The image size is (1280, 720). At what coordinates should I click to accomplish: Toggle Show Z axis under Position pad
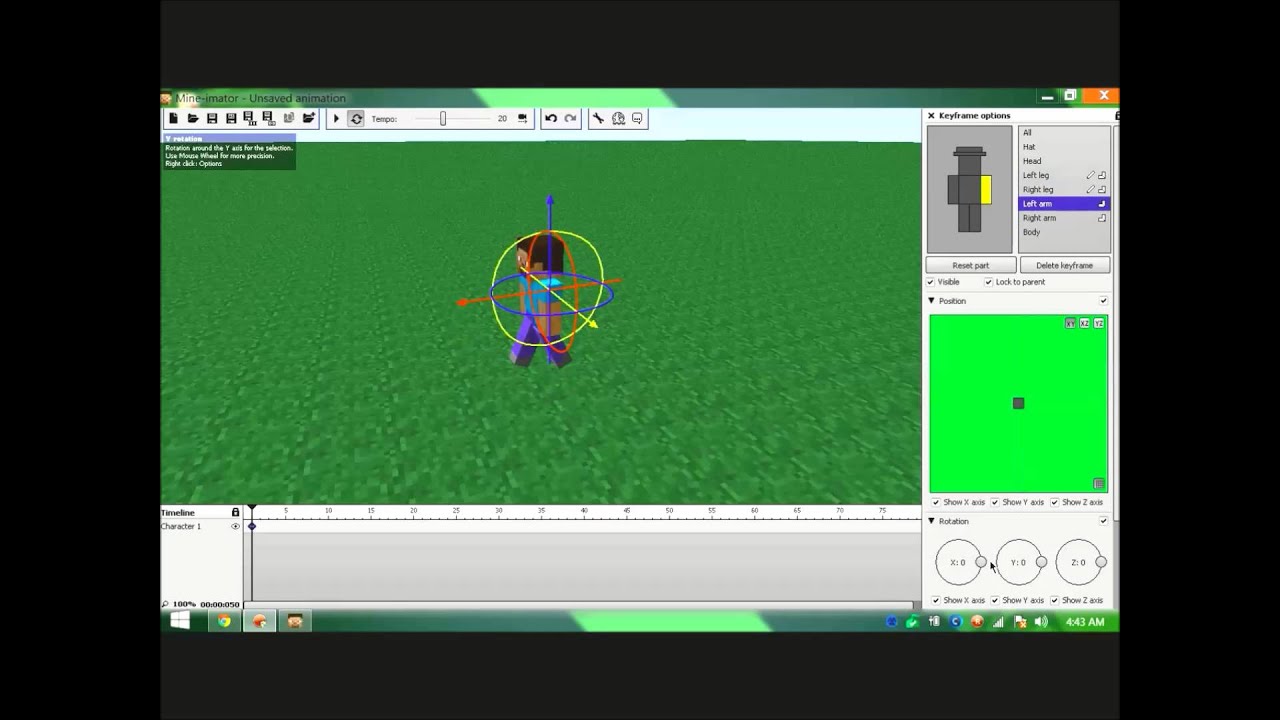[x=1054, y=502]
